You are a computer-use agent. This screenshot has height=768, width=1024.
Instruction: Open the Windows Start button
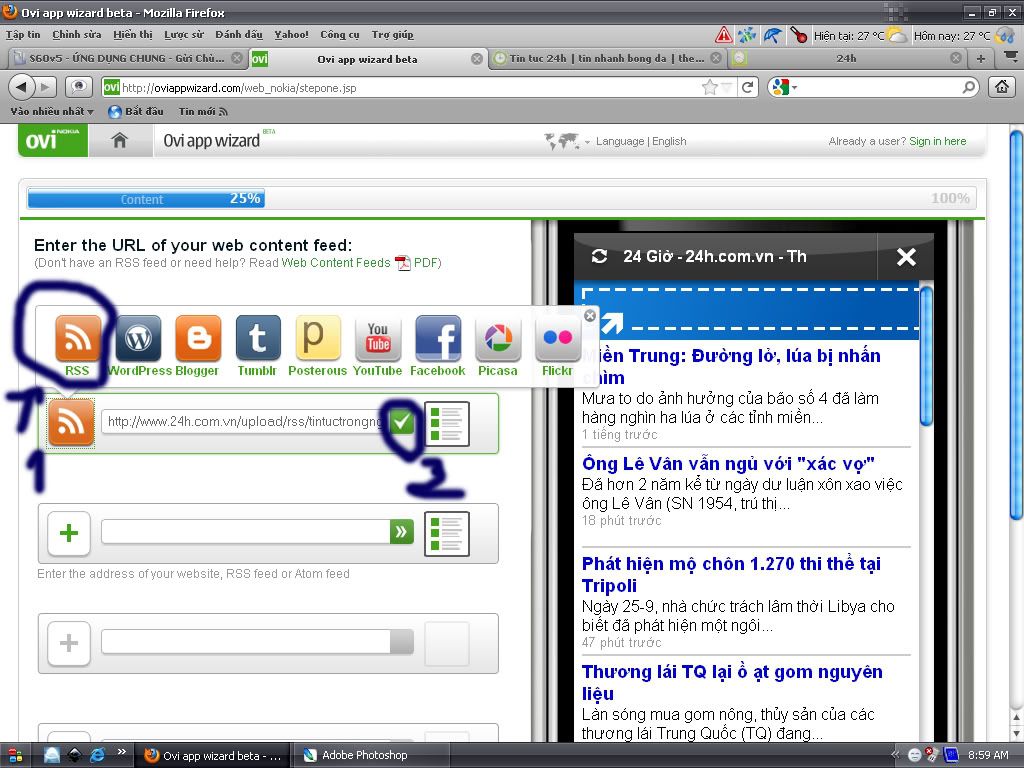(x=14, y=756)
